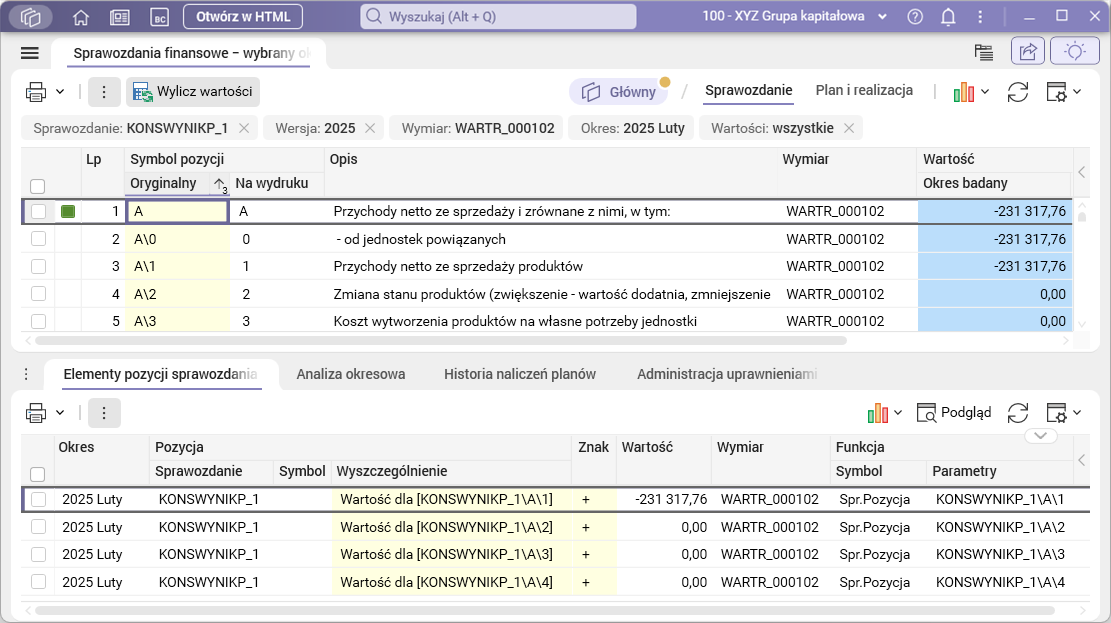The height and width of the screenshot is (623, 1111).
Task: Switch to the Plan i realizacja tab
Action: coord(864,91)
